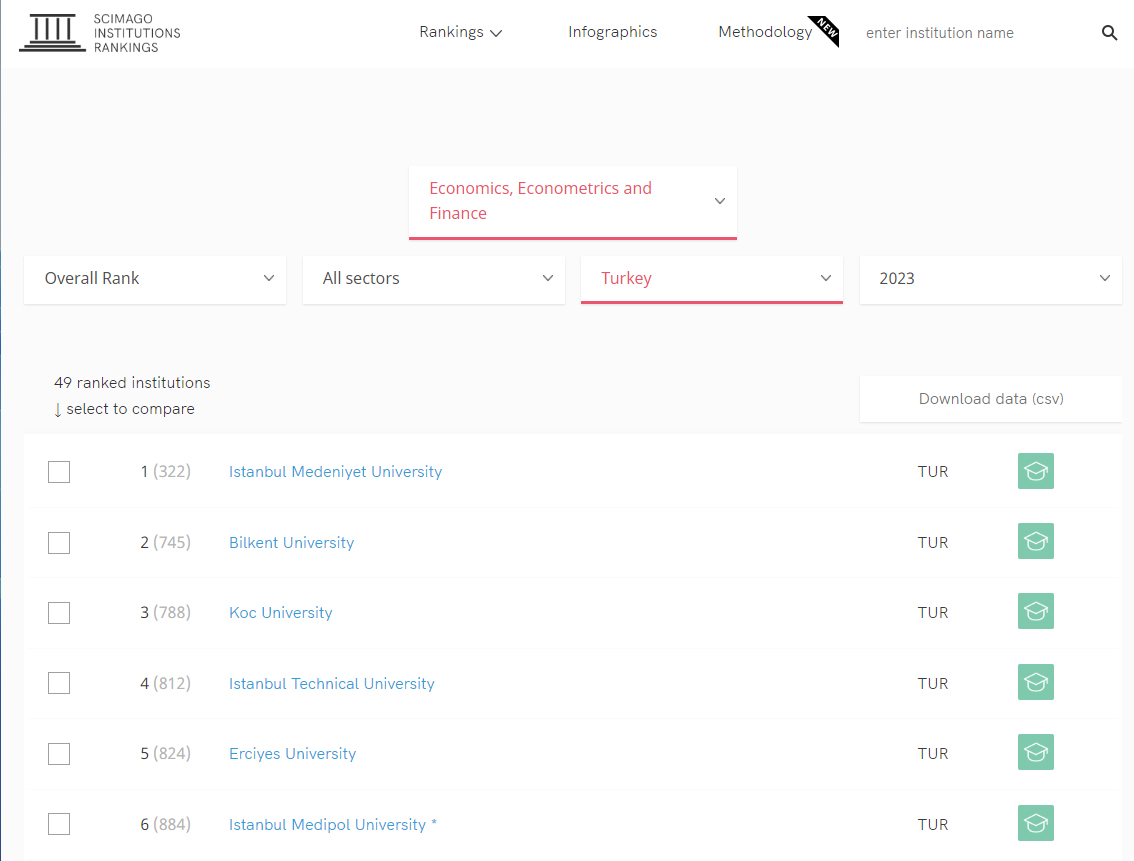The height and width of the screenshot is (861, 1134).
Task: Click rank text '3 (788)'
Action: click(166, 612)
